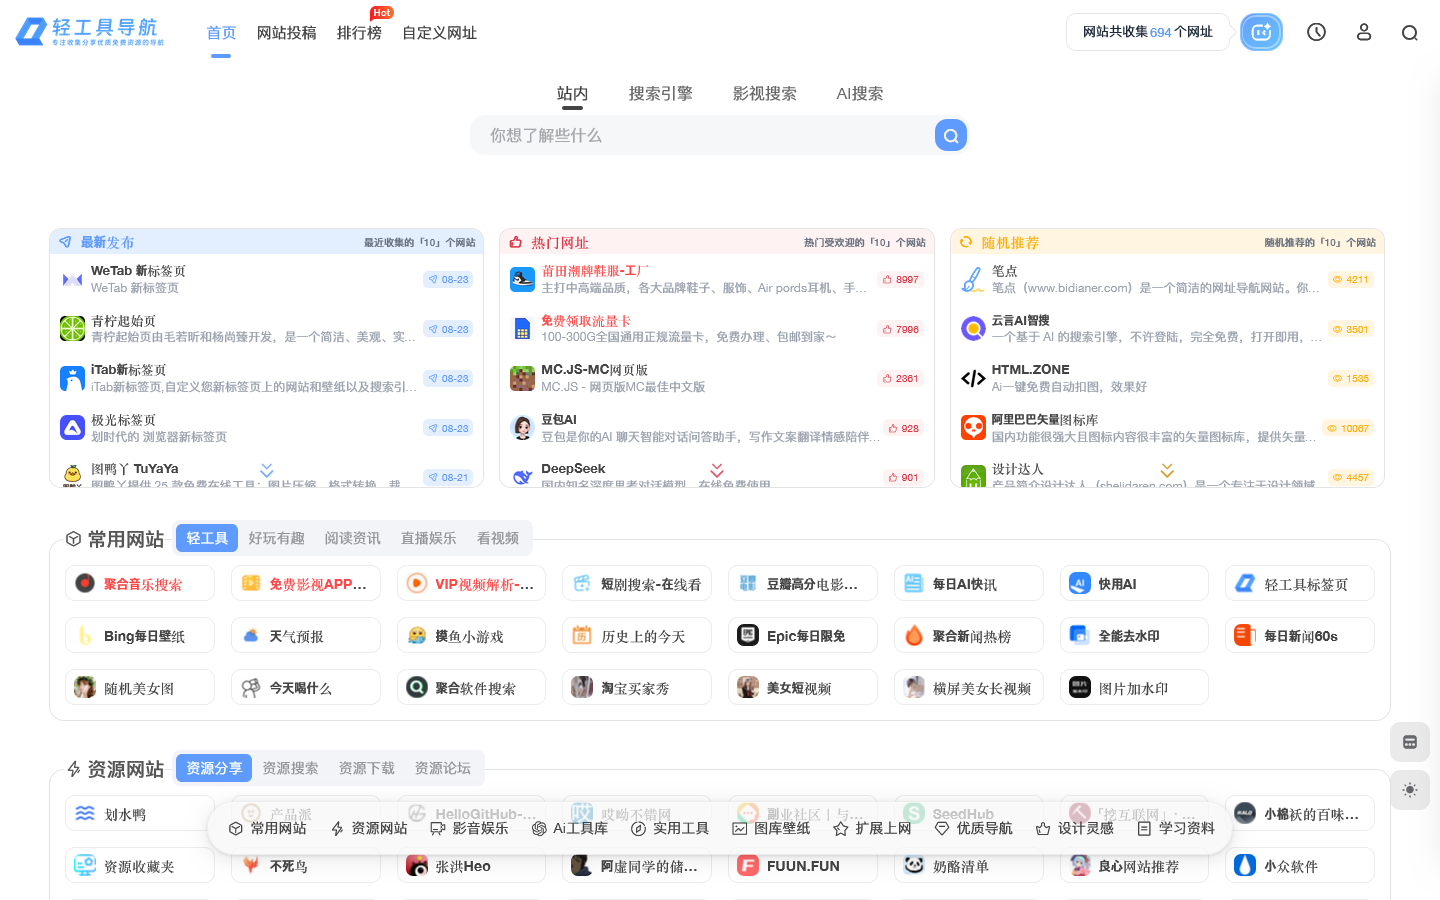Viewport: 1440px width, 900px height.
Task: Select the 直播娱乐 category tab
Action: (x=428, y=538)
